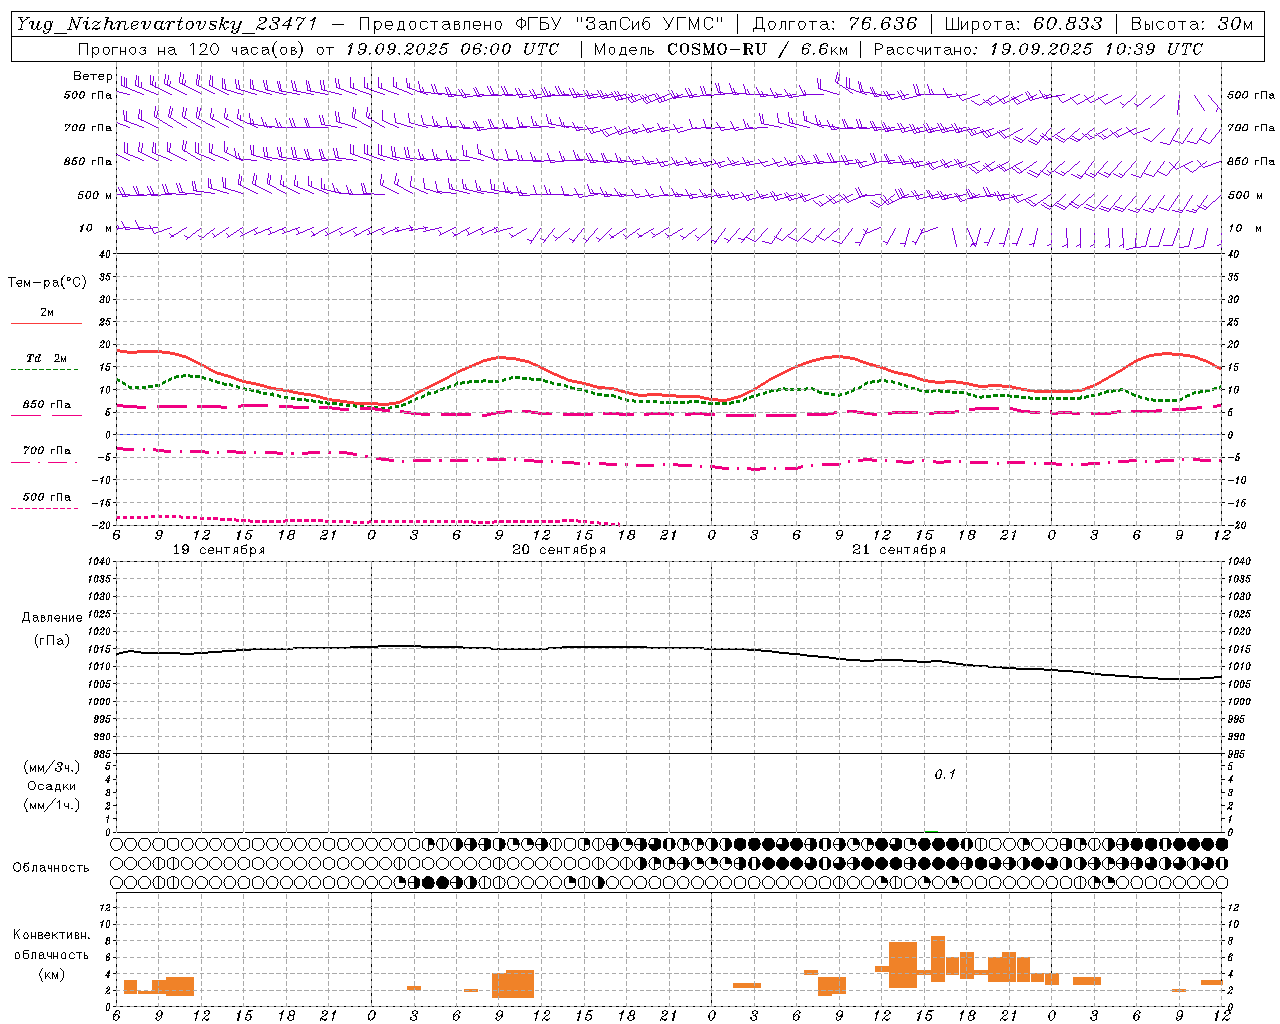Click the station title Yug_Nizhnevartovsky_23471
The width and height of the screenshot is (1280, 1024).
coord(166,24)
